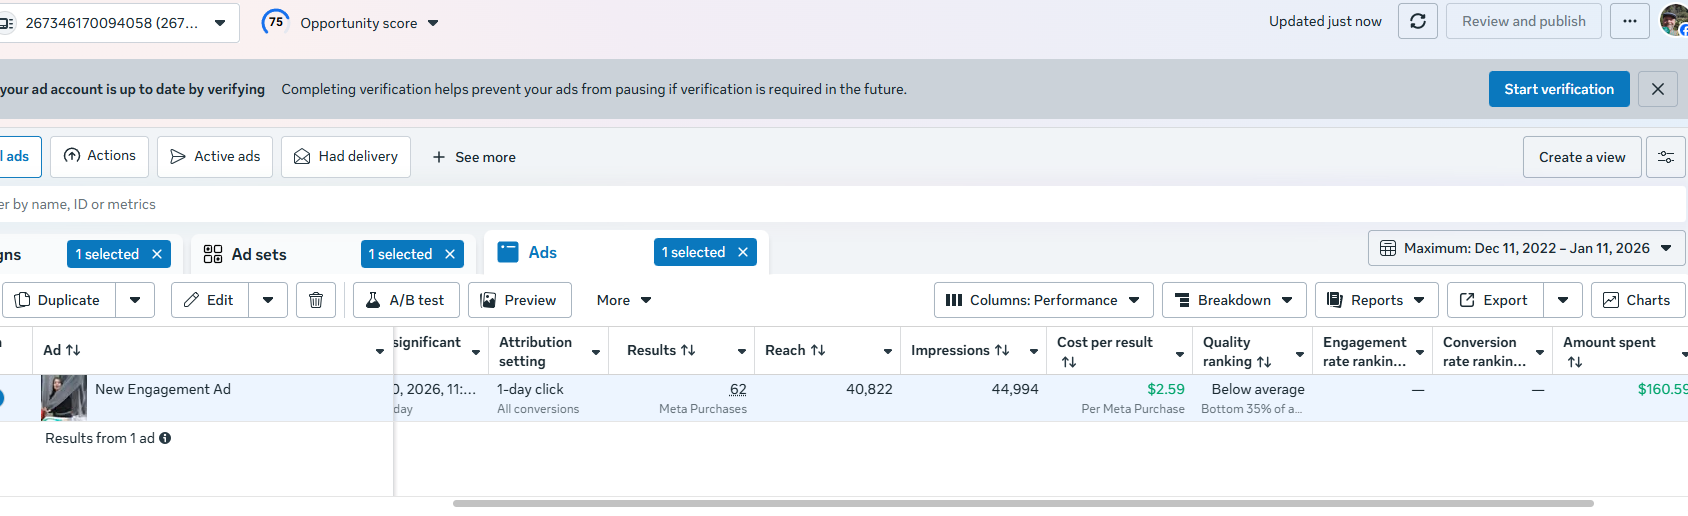Click the Start verification button

[x=1559, y=89]
